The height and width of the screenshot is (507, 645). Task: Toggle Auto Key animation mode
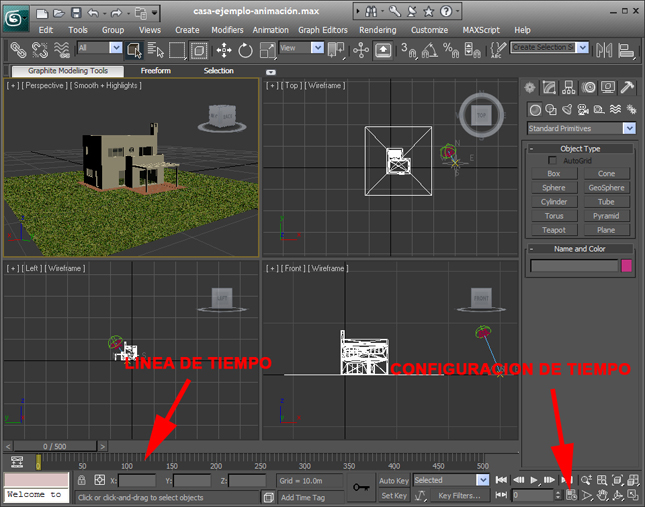point(393,480)
